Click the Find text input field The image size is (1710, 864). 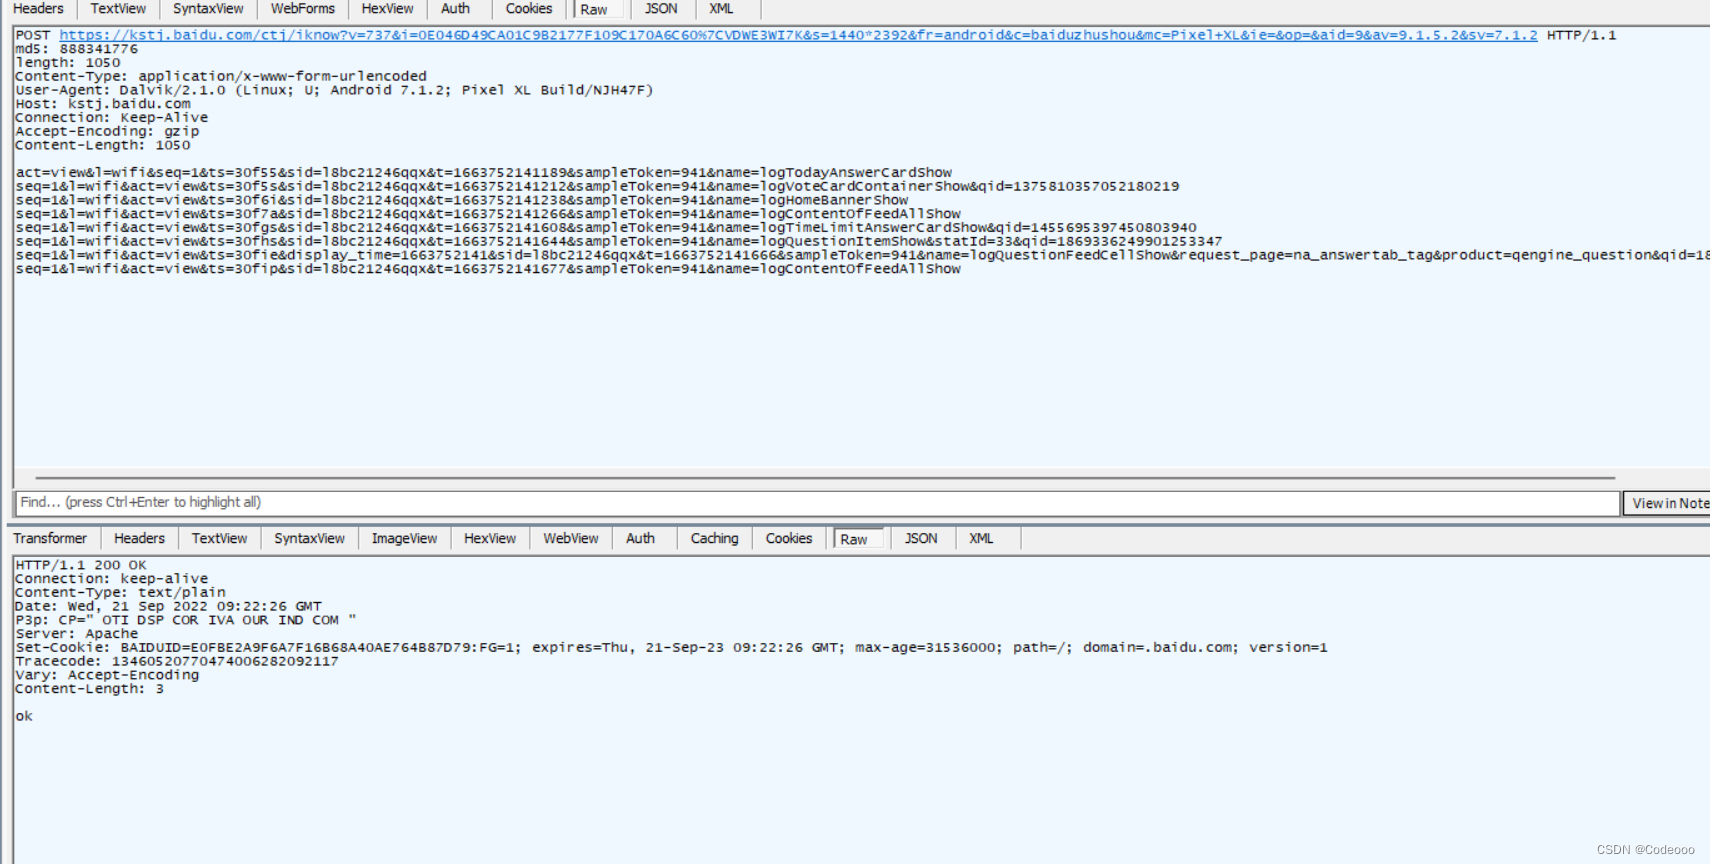[817, 503]
